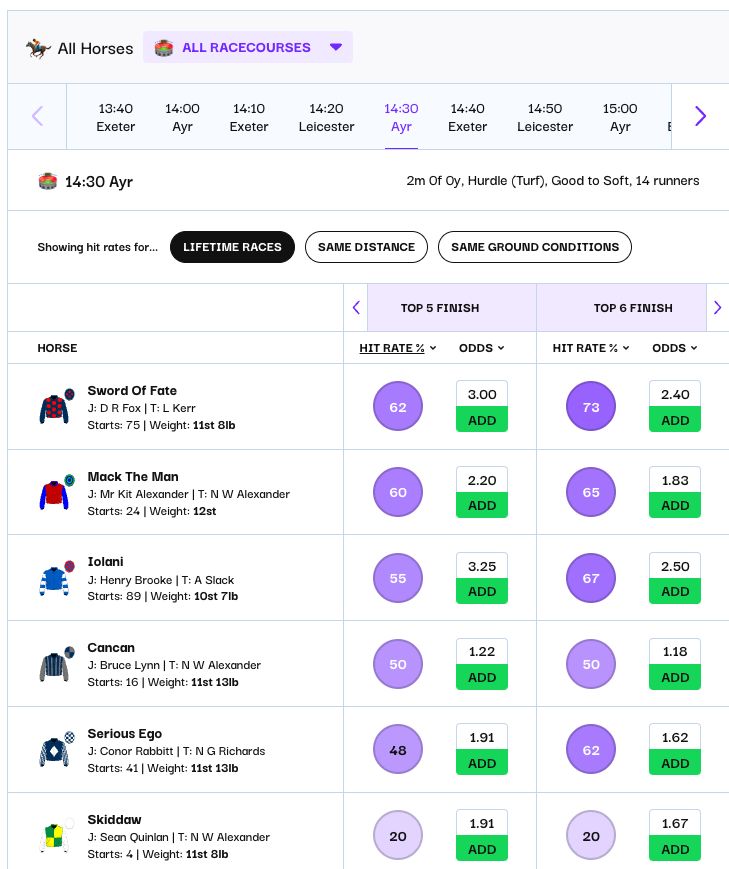Sort by Top 6 Finish odds
This screenshot has height=869, width=729.
point(674,348)
